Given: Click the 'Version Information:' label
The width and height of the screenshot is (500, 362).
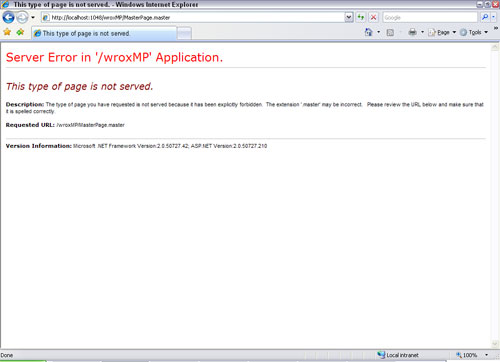Looking at the screenshot, I should [39, 146].
